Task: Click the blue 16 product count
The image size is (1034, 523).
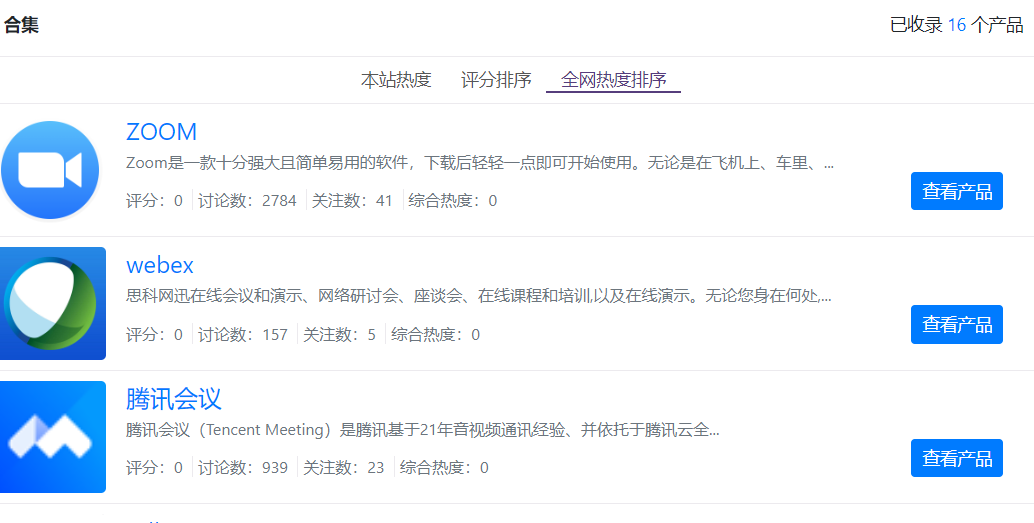Action: point(956,25)
